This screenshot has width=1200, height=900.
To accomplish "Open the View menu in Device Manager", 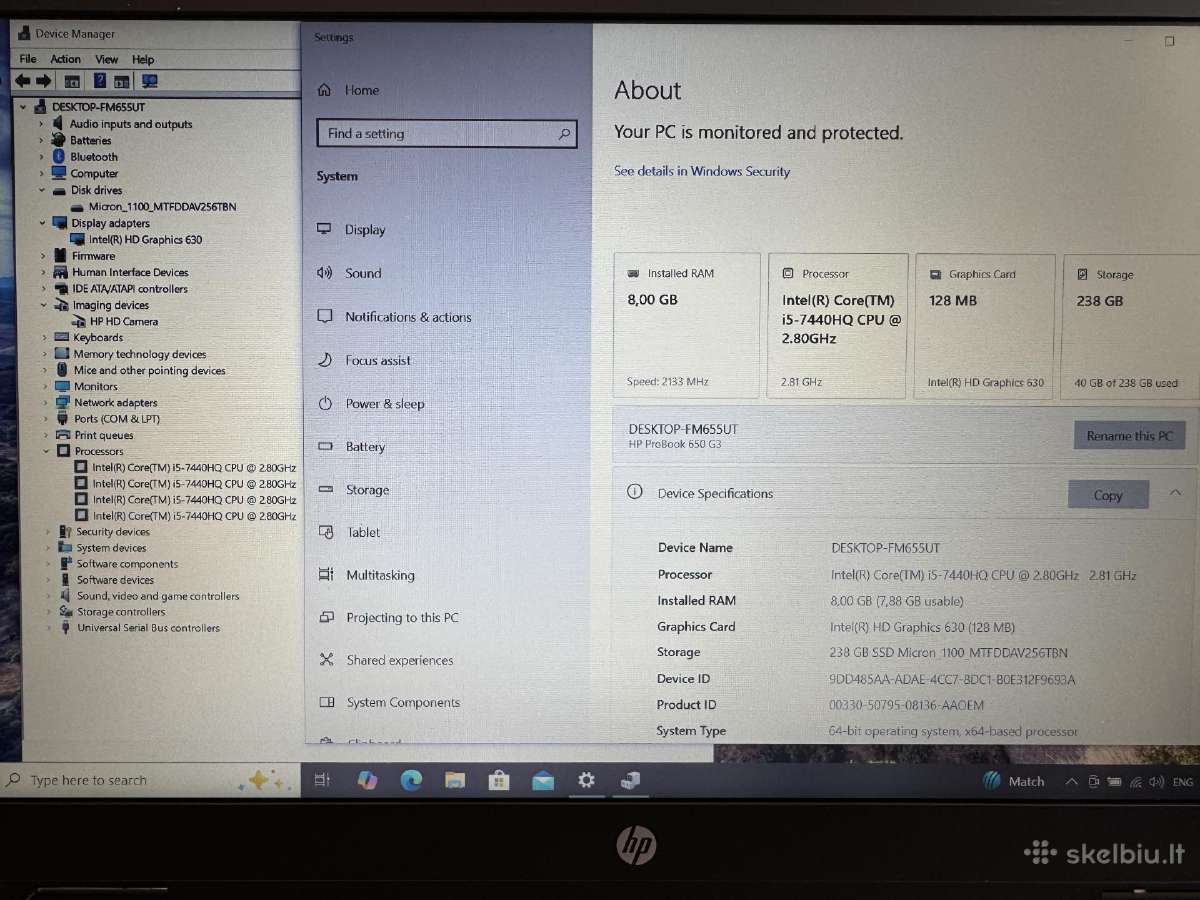I will pyautogui.click(x=107, y=59).
